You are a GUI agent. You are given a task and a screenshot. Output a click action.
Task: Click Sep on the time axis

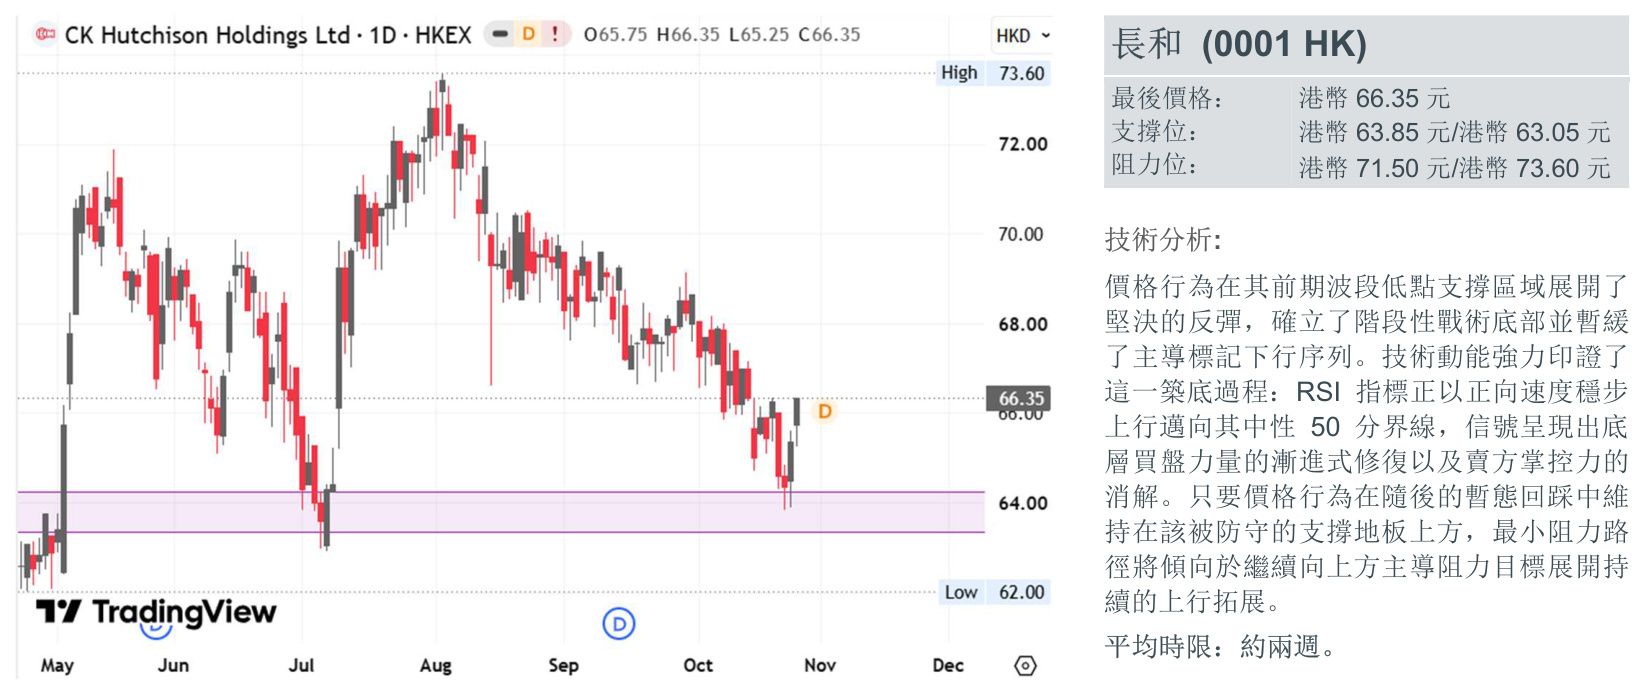pos(564,665)
